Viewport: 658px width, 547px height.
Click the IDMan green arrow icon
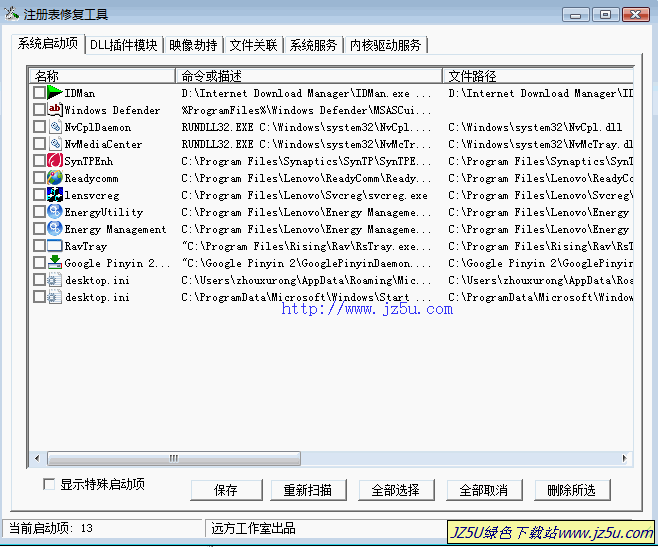tap(55, 93)
